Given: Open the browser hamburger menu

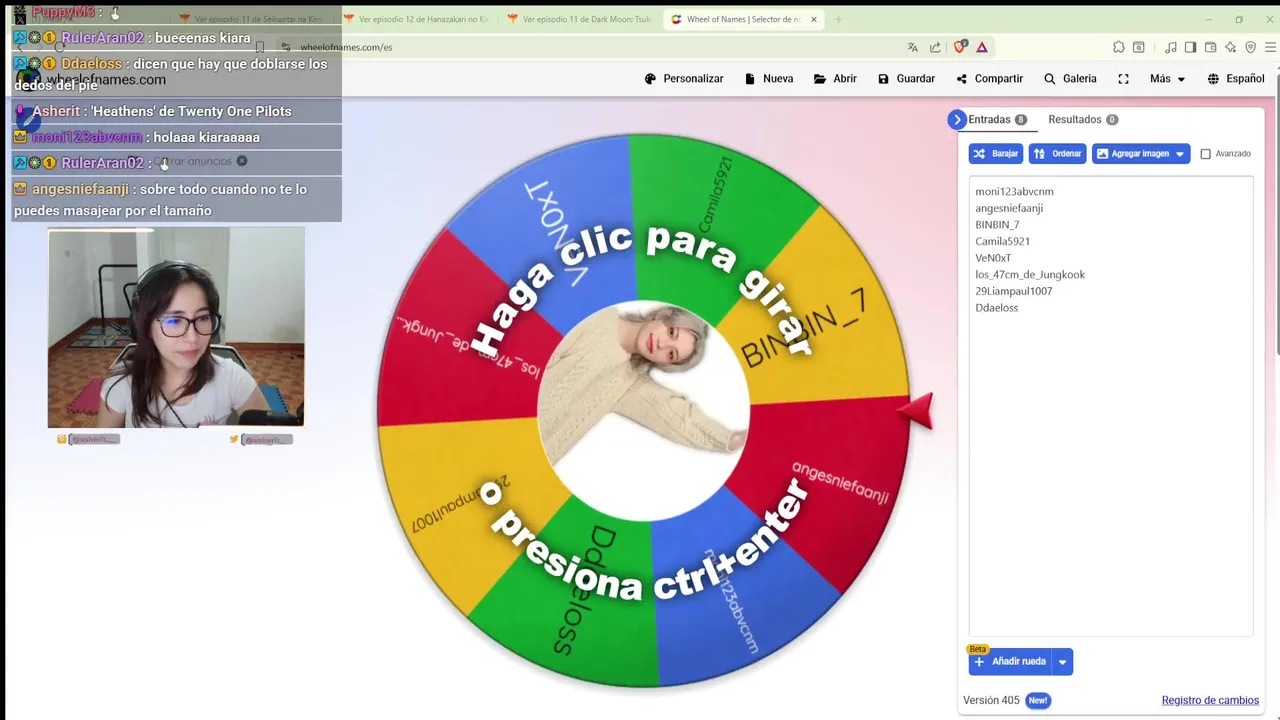Looking at the screenshot, I should pos(1271,47).
